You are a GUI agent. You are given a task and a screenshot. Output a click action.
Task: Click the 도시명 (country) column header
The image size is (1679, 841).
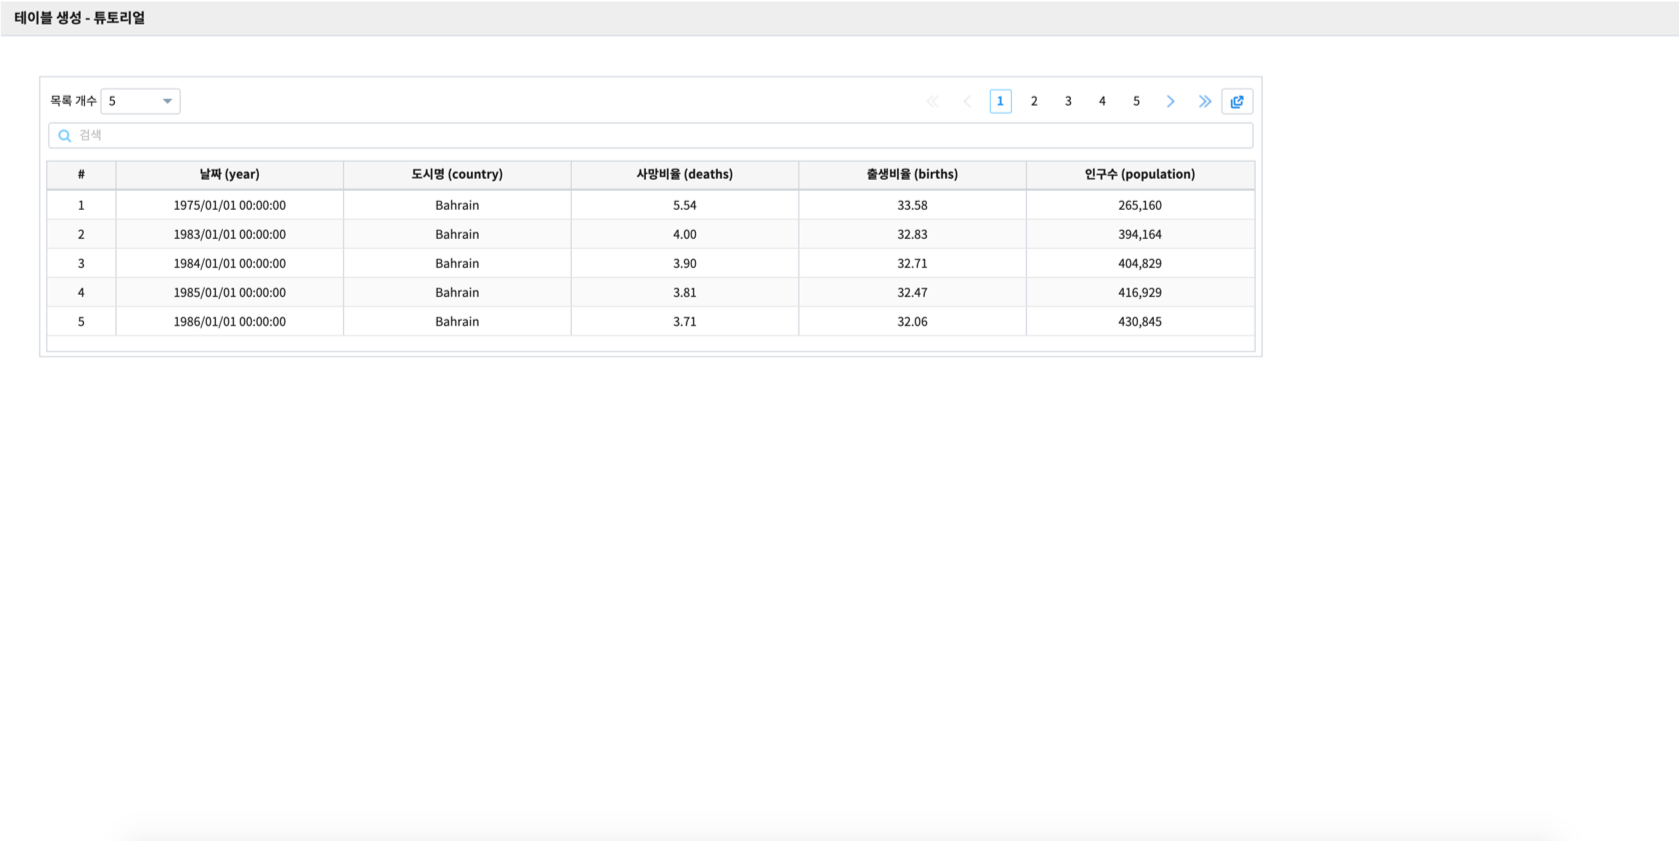point(457,174)
